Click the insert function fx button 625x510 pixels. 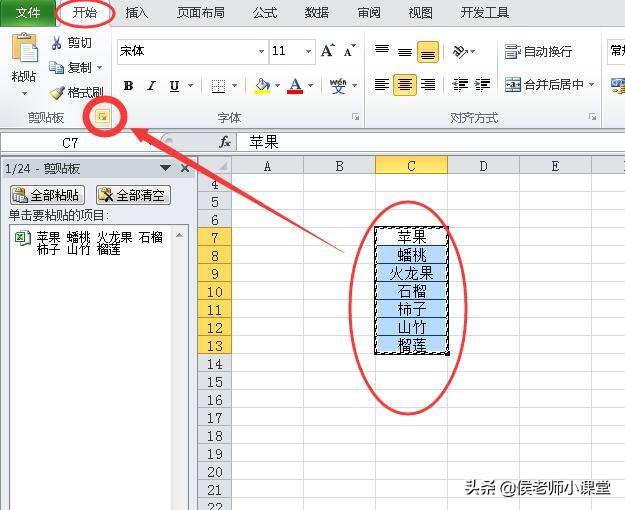click(x=225, y=142)
